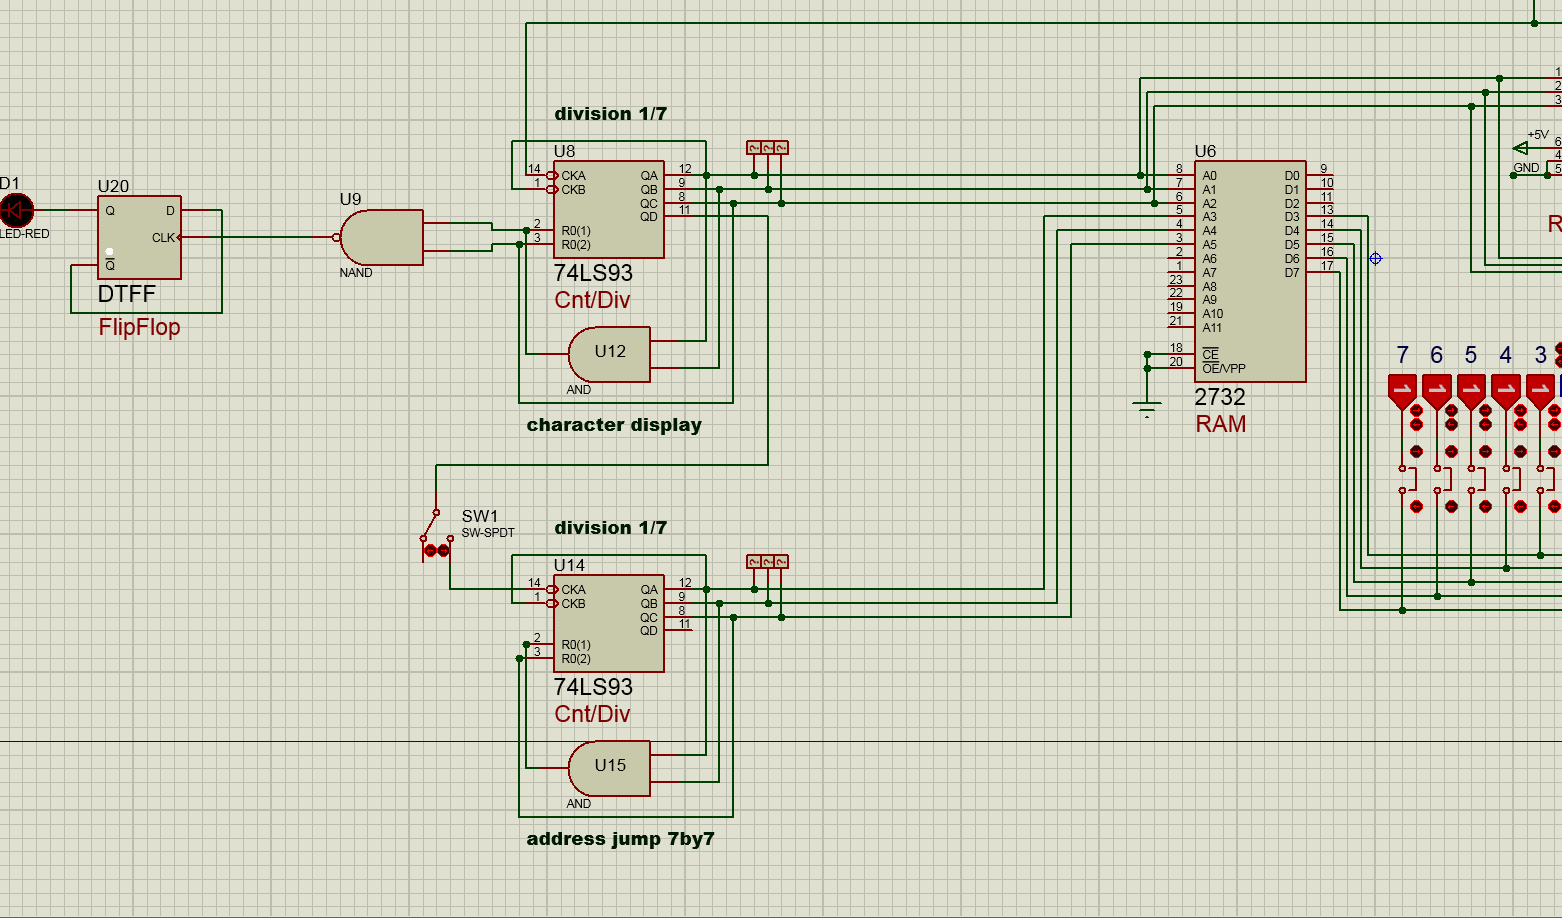Click the switch contact below logic state 6
1562x918 pixels.
click(x=1443, y=478)
